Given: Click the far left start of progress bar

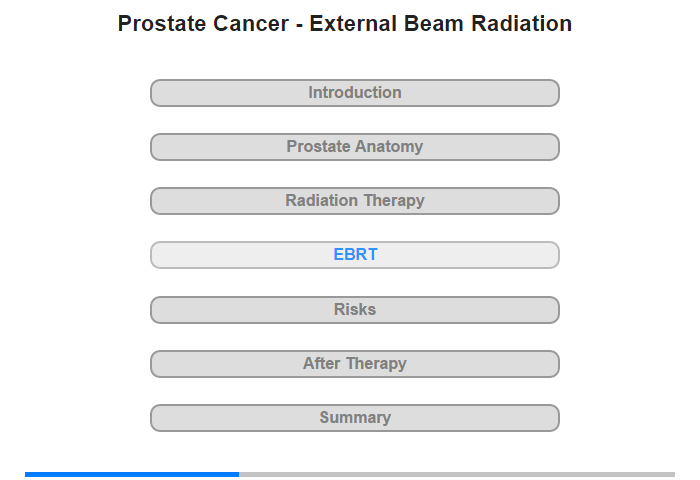Looking at the screenshot, I should click(27, 474).
